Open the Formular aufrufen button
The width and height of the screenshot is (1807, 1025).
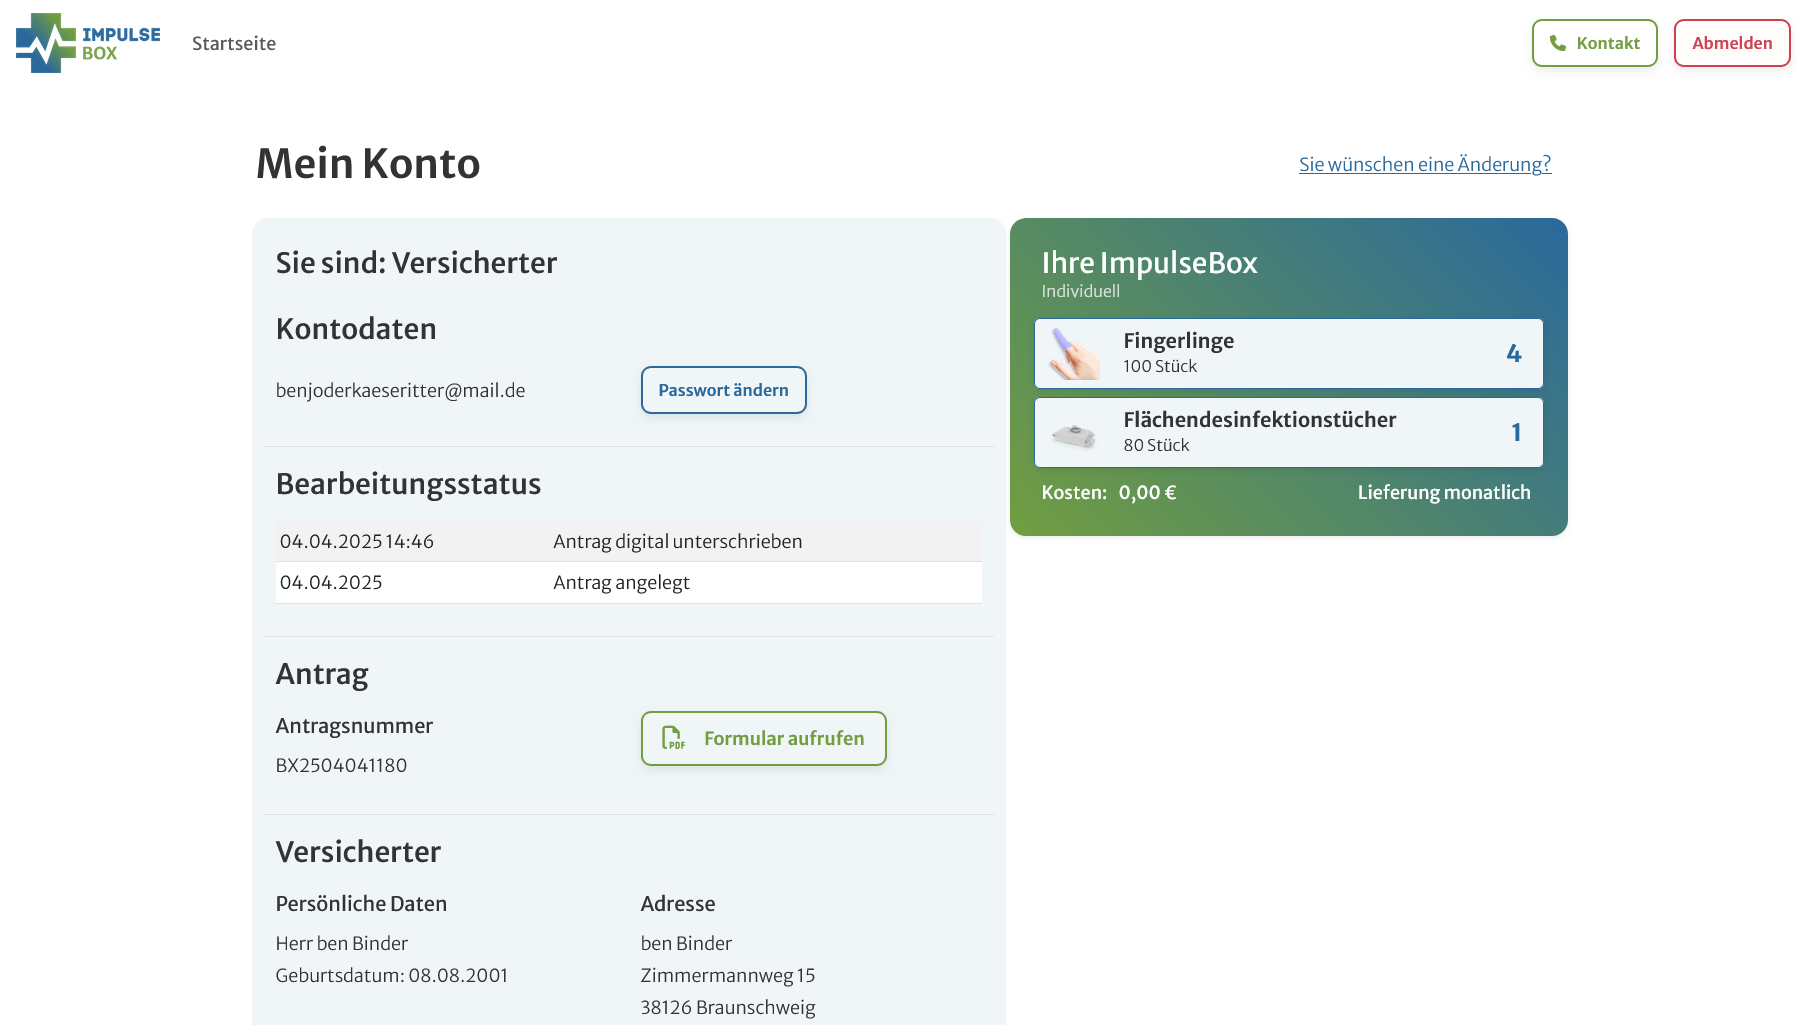coord(764,738)
